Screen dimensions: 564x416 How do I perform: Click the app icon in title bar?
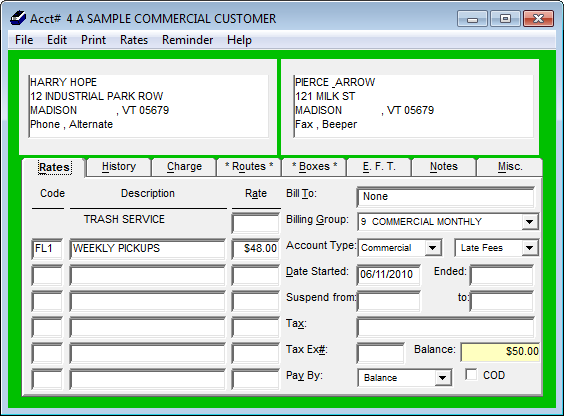click(x=18, y=18)
